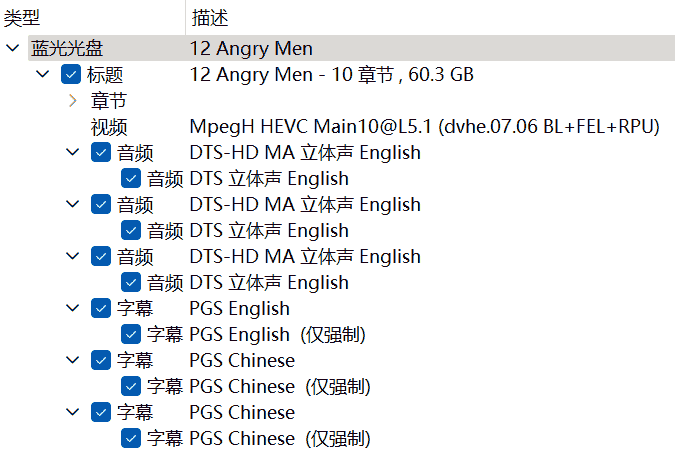Click the 描述 column header
Screen dimensions: 675x453
pos(208,17)
